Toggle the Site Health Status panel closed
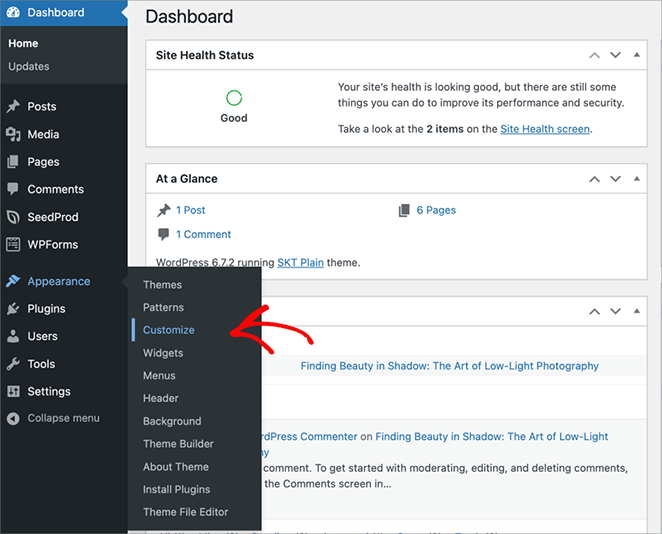 [638, 55]
